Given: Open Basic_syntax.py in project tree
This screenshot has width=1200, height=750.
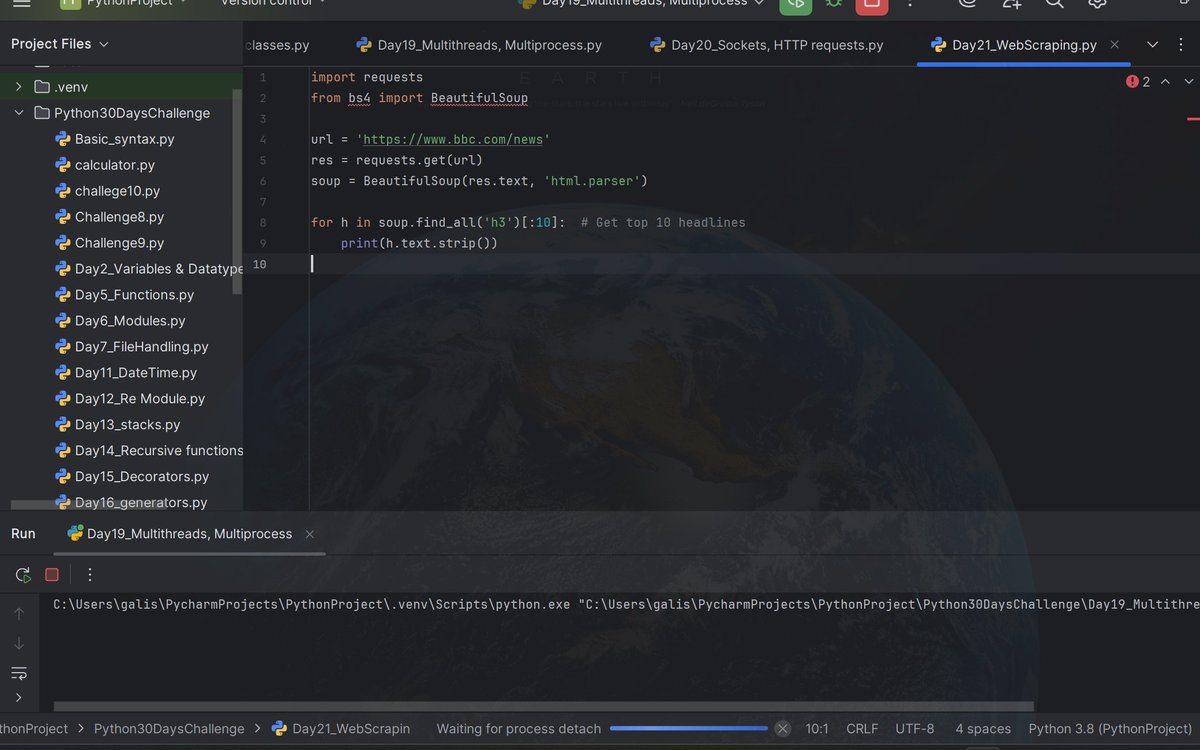Looking at the screenshot, I should (x=124, y=139).
